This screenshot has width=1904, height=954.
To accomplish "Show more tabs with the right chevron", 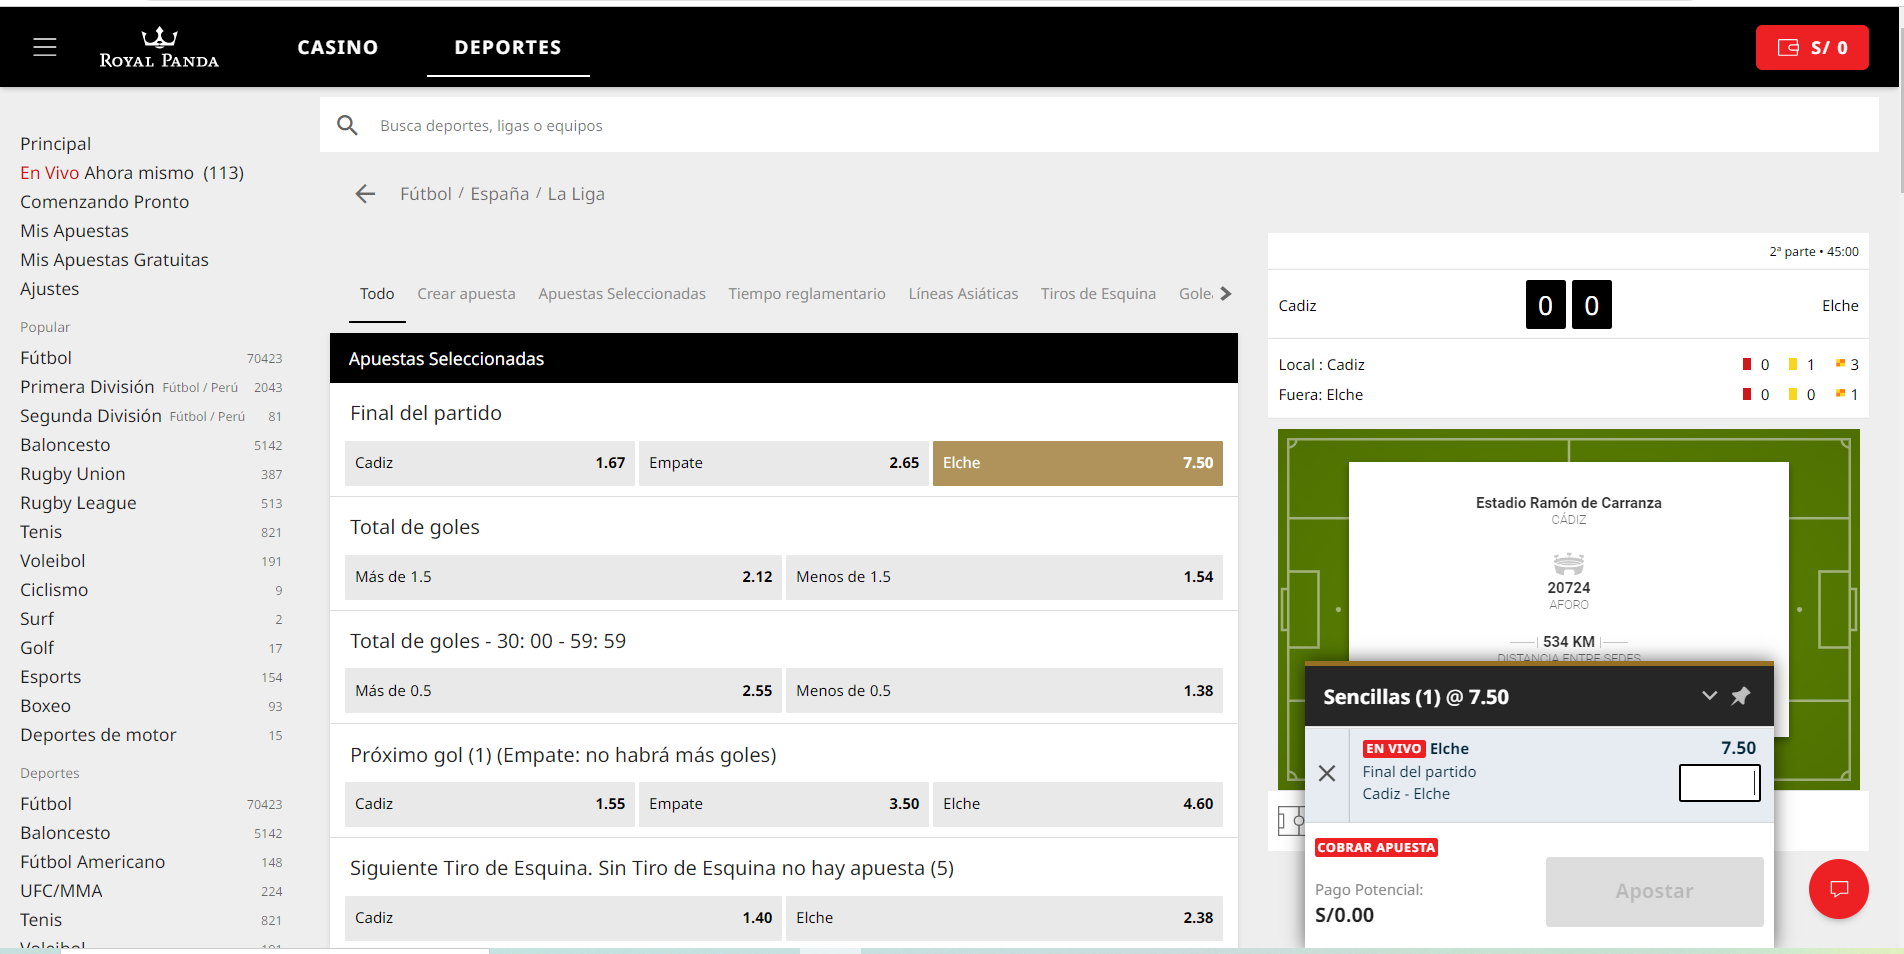I will 1226,293.
